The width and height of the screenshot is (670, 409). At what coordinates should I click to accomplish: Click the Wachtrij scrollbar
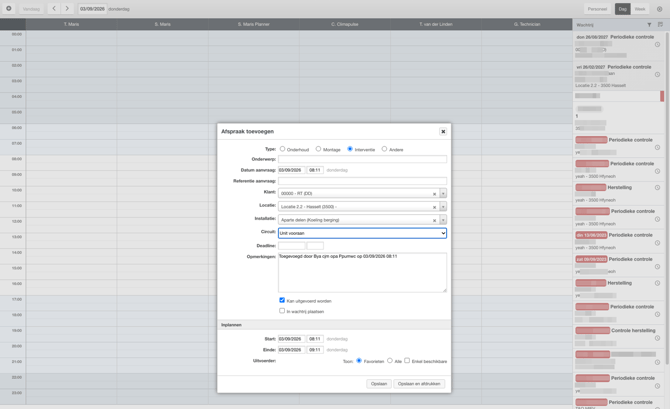(667, 197)
